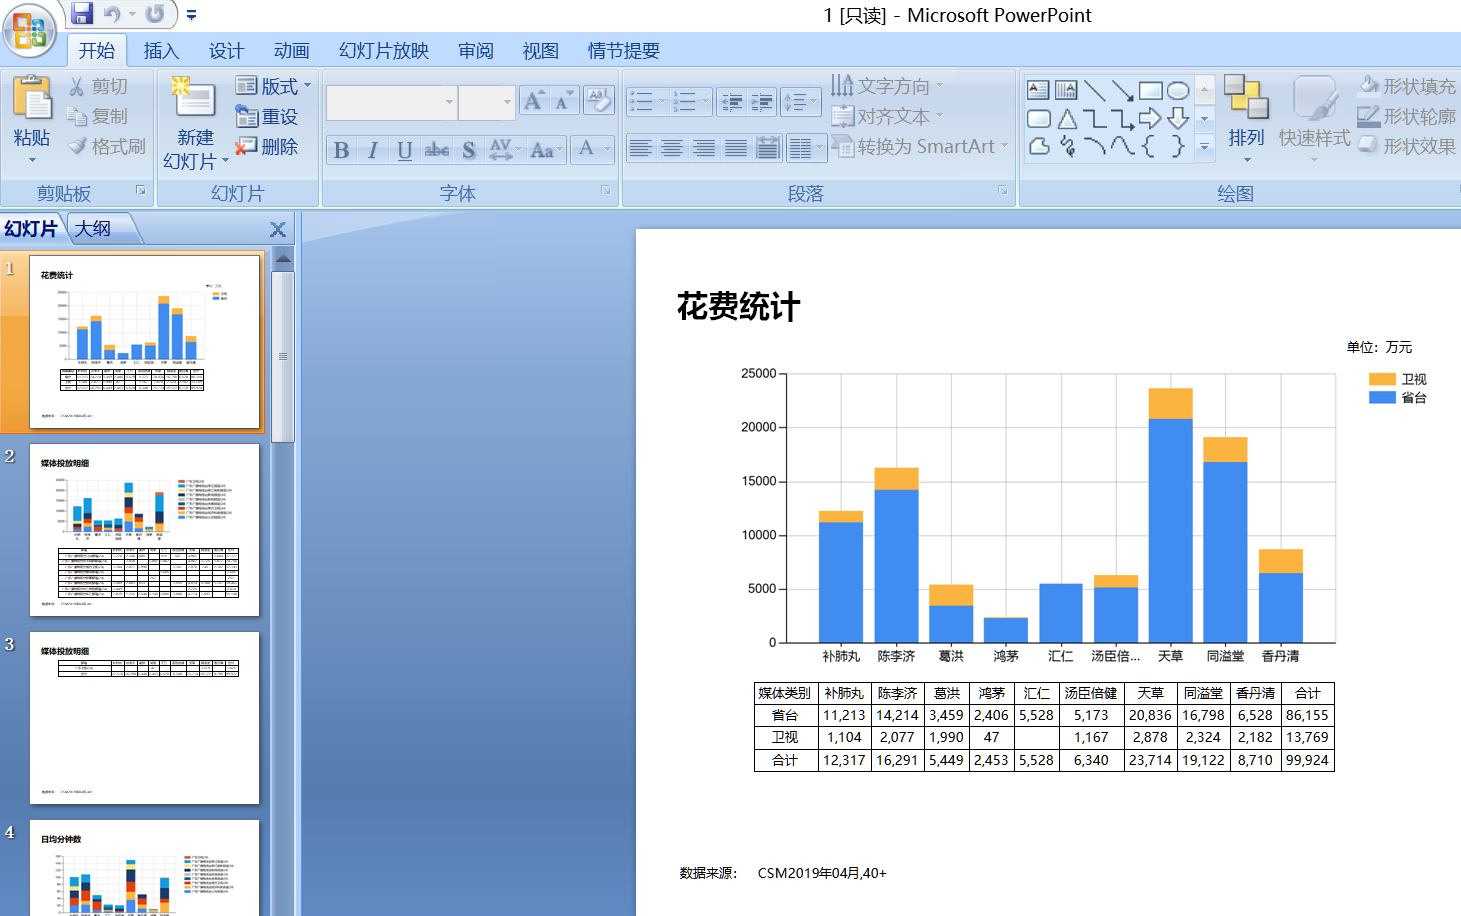Viewport: 1461px width, 916px height.
Task: Click 形状轮廓 (Shape Outline) button
Action: [1407, 116]
